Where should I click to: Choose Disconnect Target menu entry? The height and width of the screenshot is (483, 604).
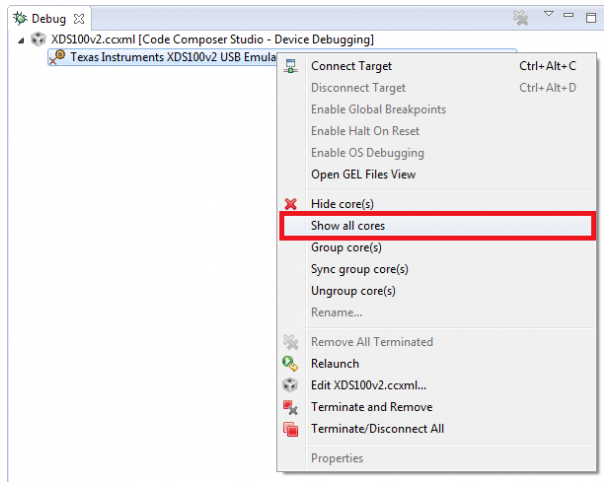438,88
